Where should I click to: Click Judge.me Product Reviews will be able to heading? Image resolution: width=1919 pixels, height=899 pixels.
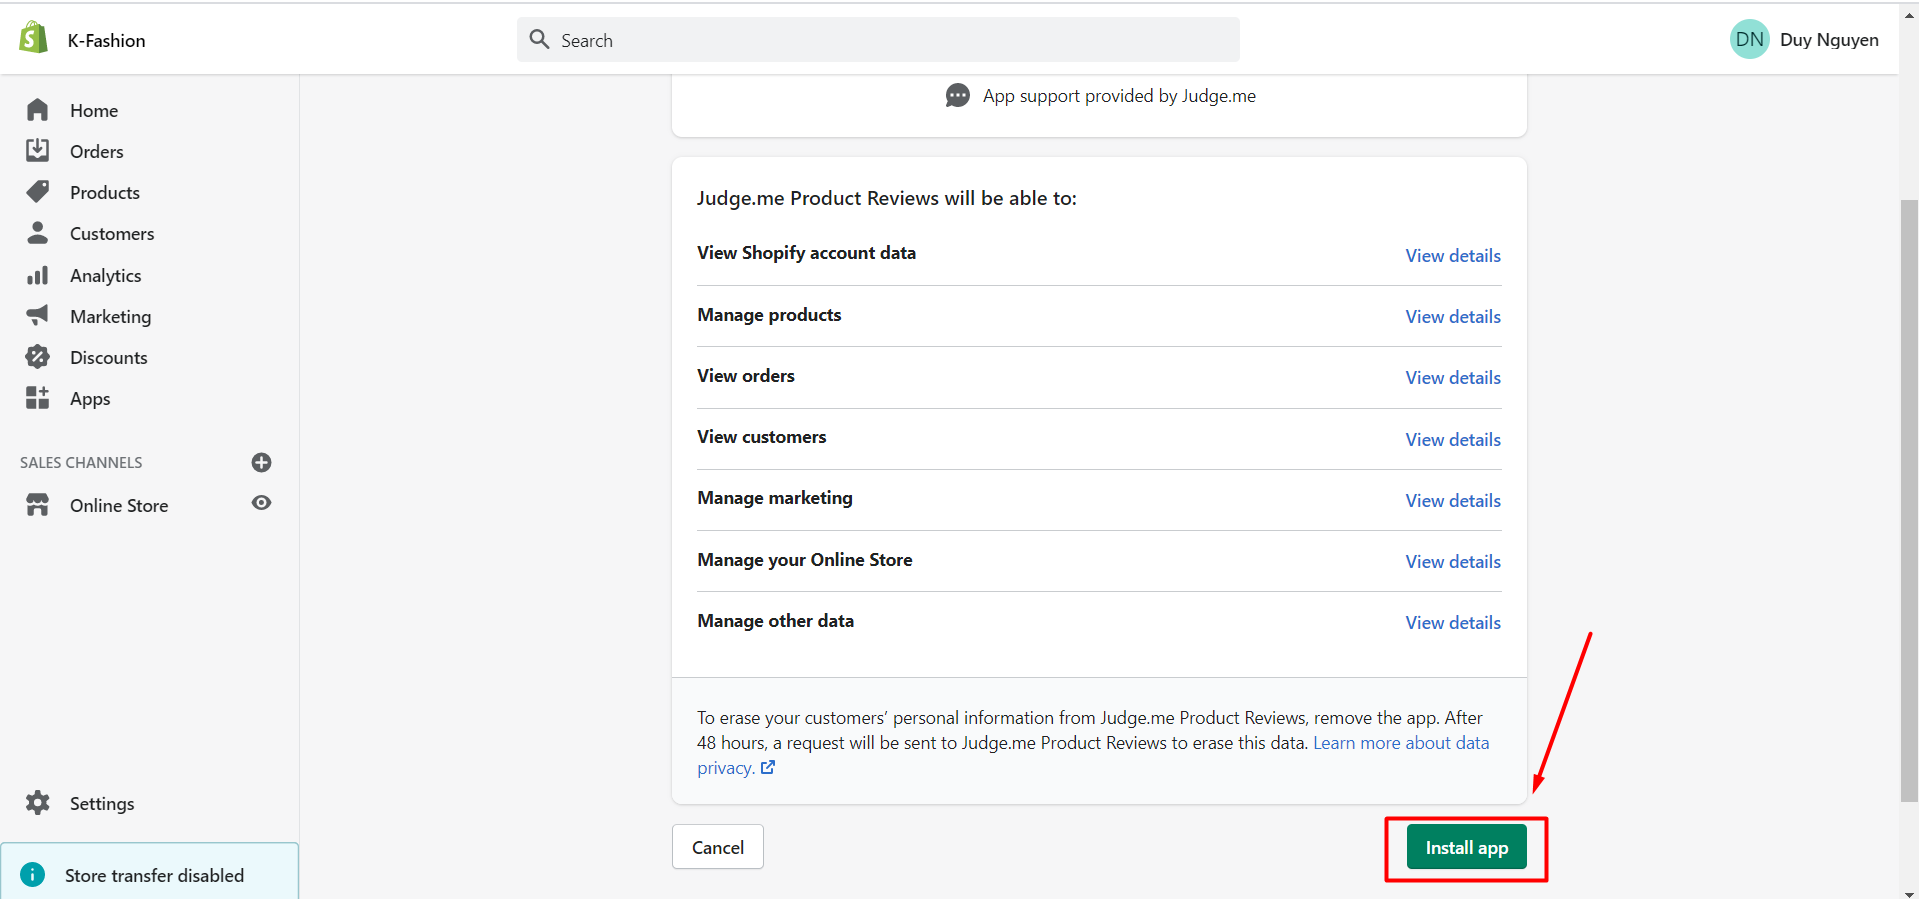coord(886,198)
